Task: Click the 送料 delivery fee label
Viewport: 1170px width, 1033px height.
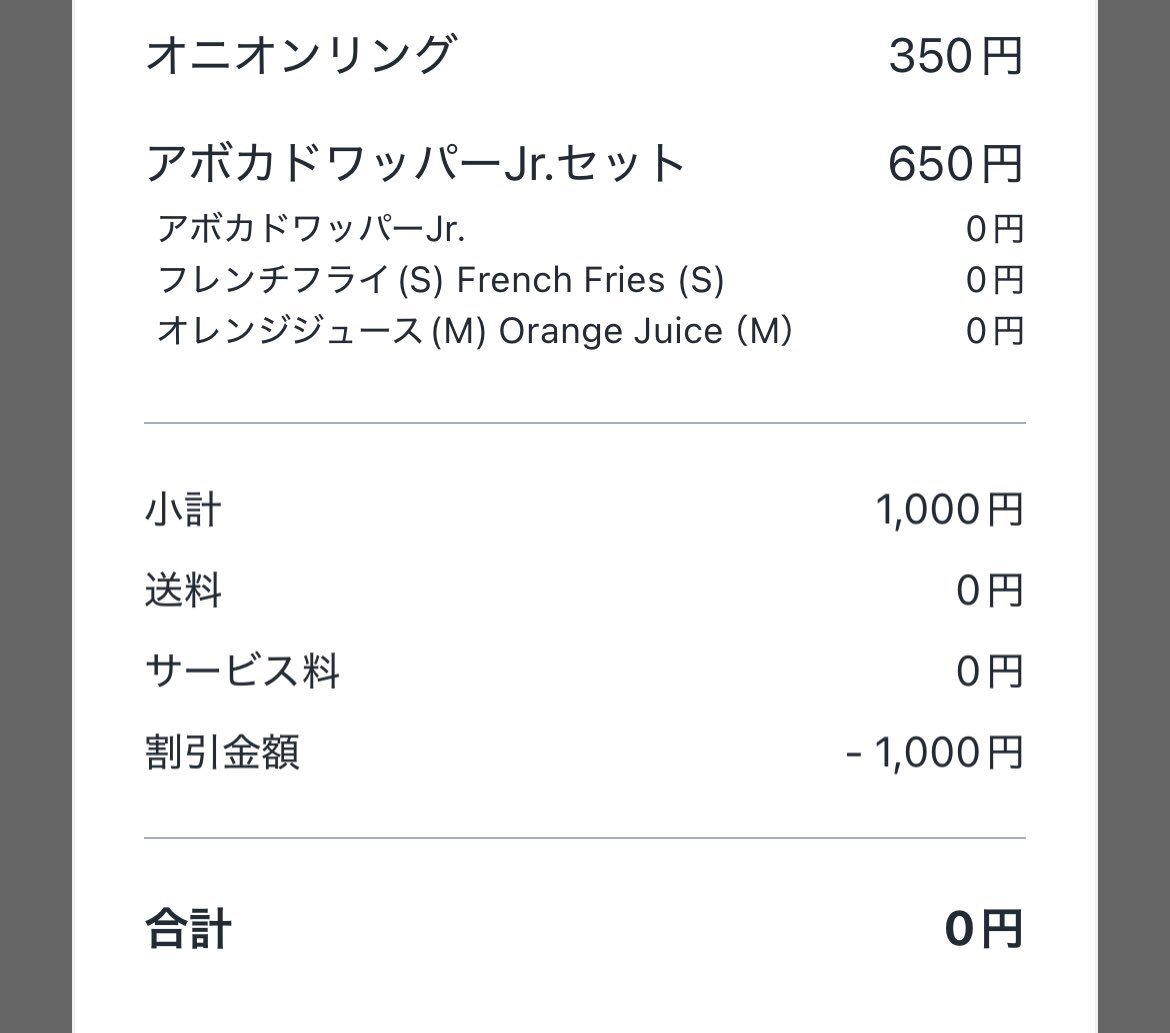Action: click(183, 590)
